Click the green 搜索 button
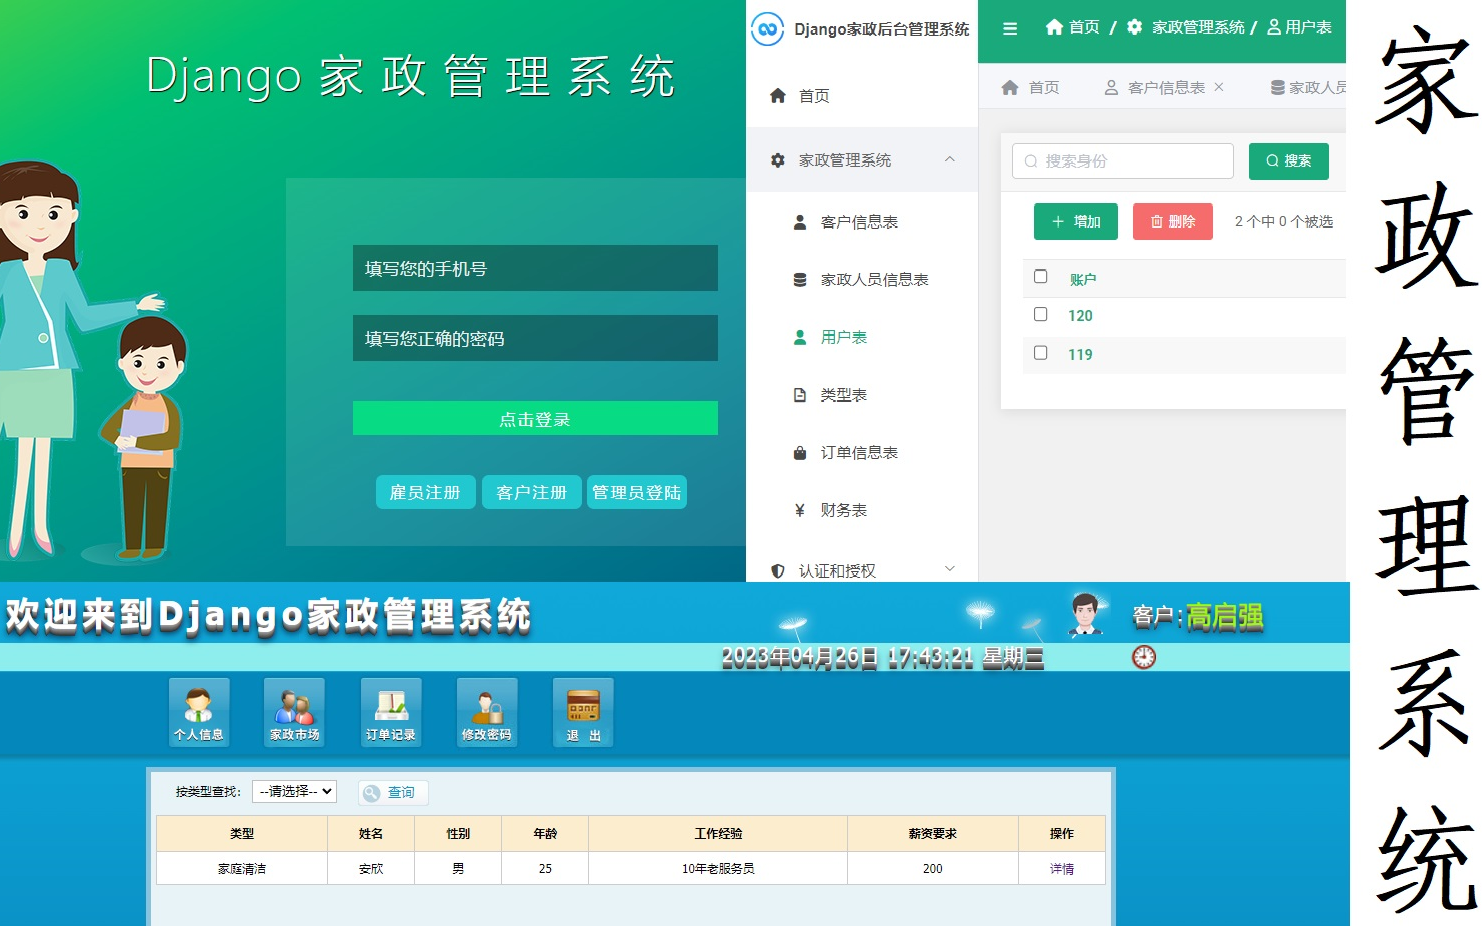 click(1289, 161)
